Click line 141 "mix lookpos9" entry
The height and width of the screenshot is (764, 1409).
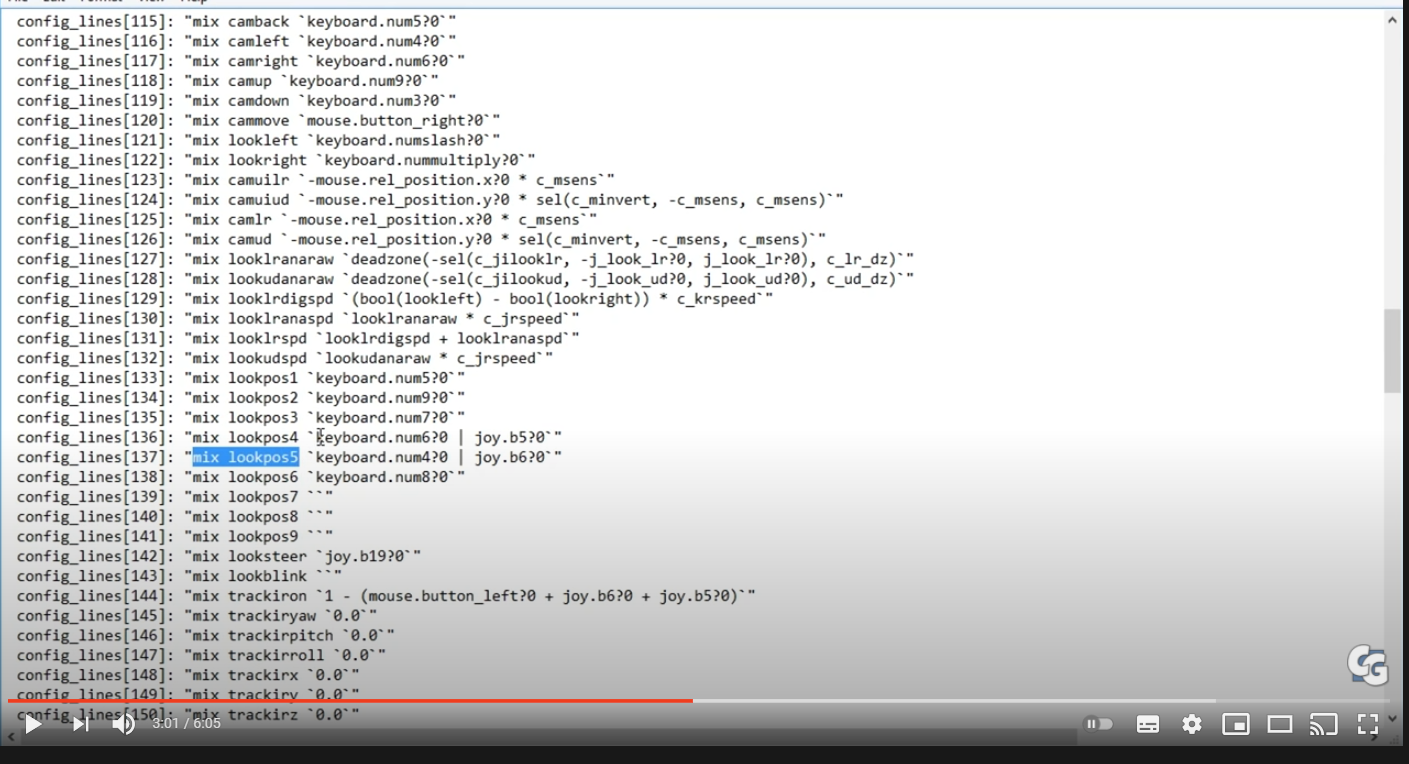(175, 536)
